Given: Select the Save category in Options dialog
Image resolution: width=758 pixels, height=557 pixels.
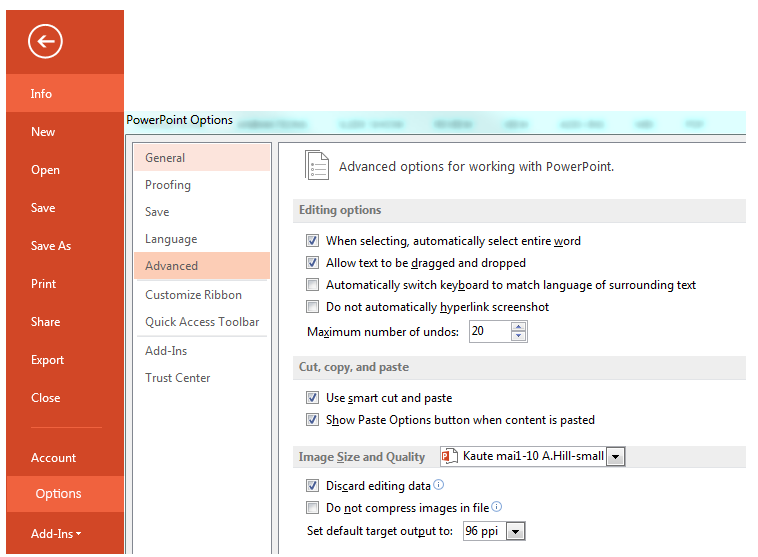Looking at the screenshot, I should [202, 212].
